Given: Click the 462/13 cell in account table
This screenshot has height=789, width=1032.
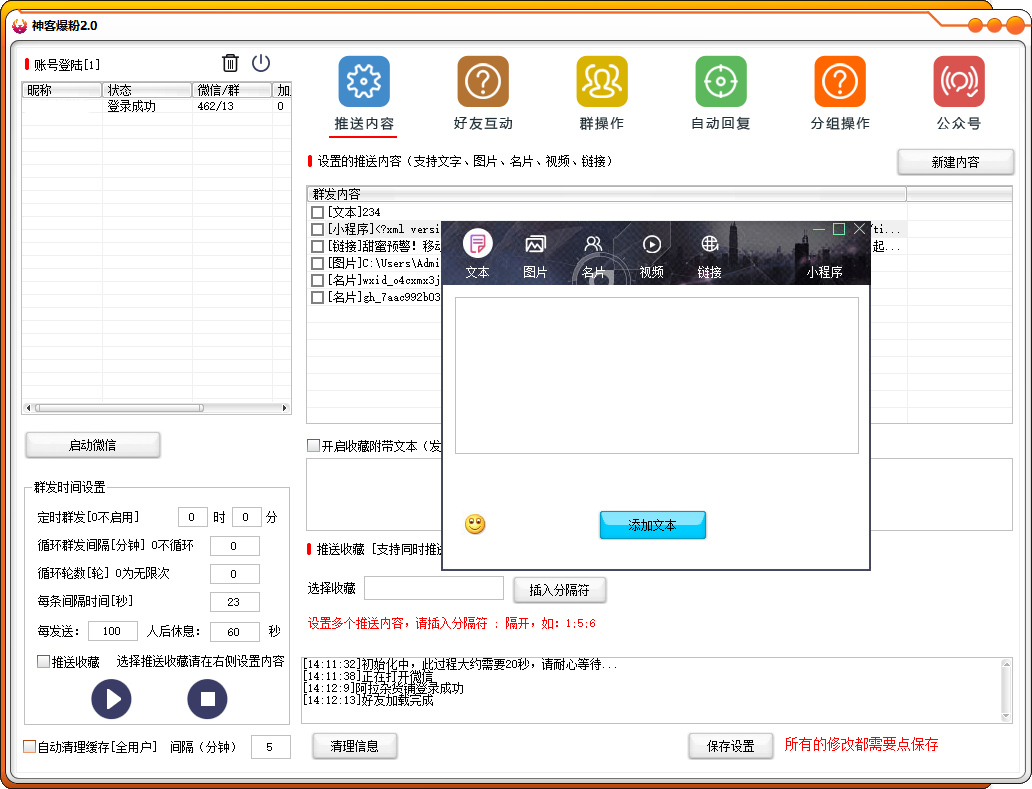Looking at the screenshot, I should pos(215,106).
